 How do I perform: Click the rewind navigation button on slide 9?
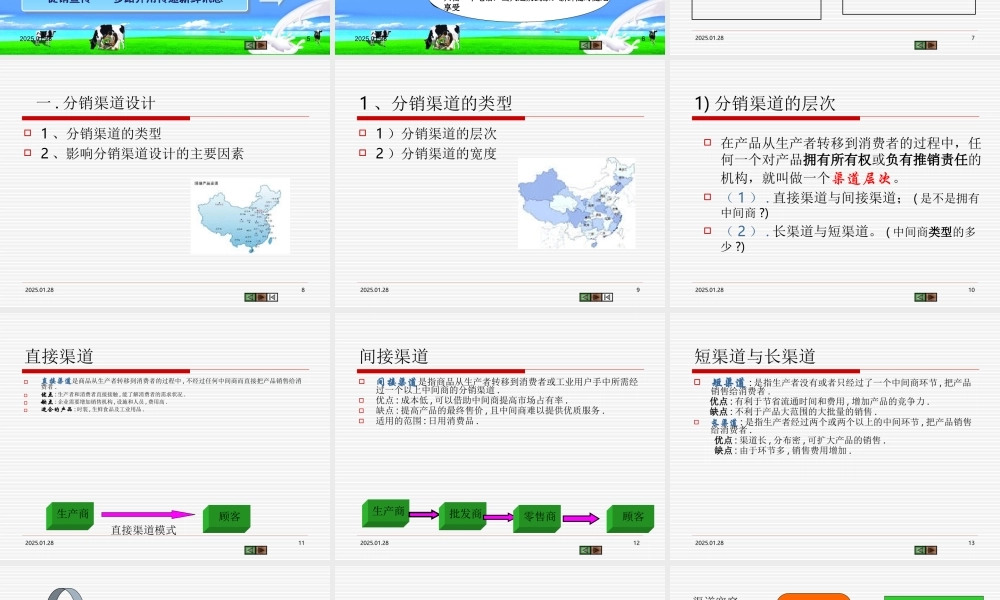607,297
